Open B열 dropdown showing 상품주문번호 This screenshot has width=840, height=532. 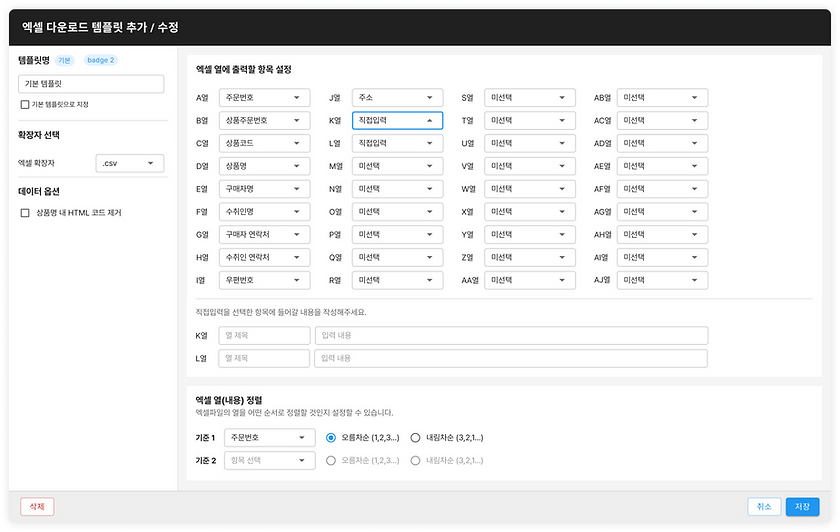[265, 121]
